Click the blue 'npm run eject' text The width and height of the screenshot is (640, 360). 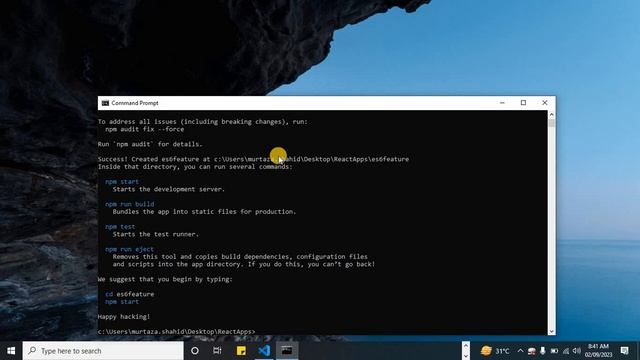(x=129, y=249)
